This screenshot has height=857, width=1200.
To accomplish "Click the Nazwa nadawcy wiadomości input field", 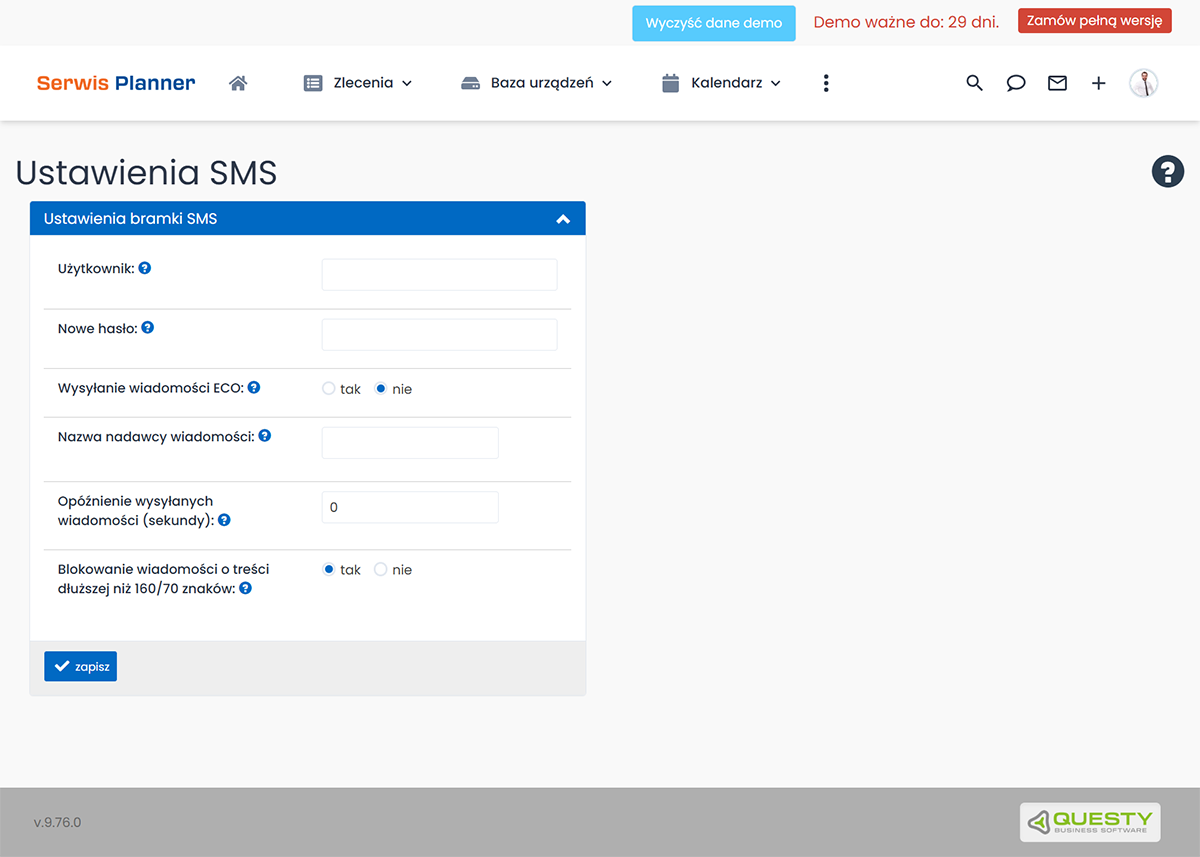I will tap(410, 442).
